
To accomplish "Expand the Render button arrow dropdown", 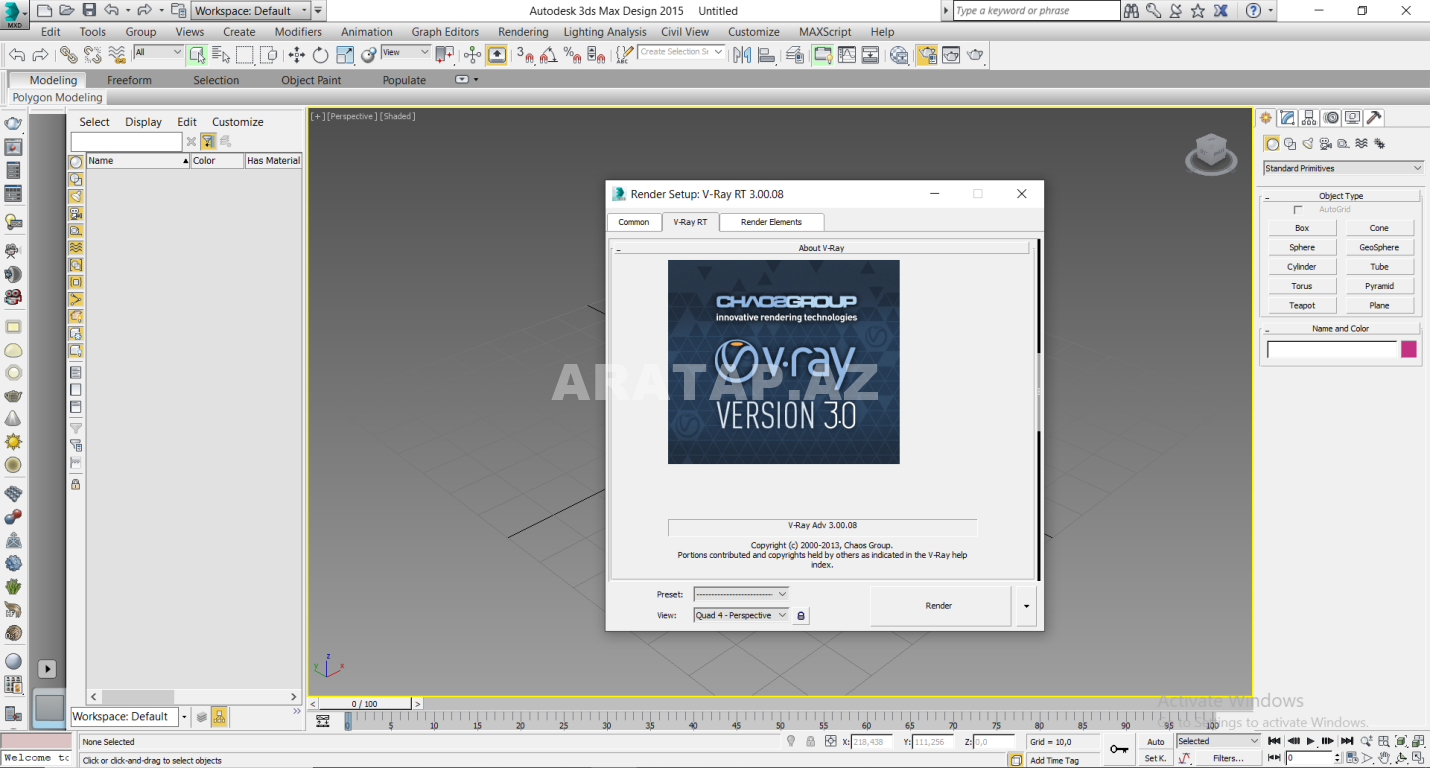I will pyautogui.click(x=1026, y=606).
